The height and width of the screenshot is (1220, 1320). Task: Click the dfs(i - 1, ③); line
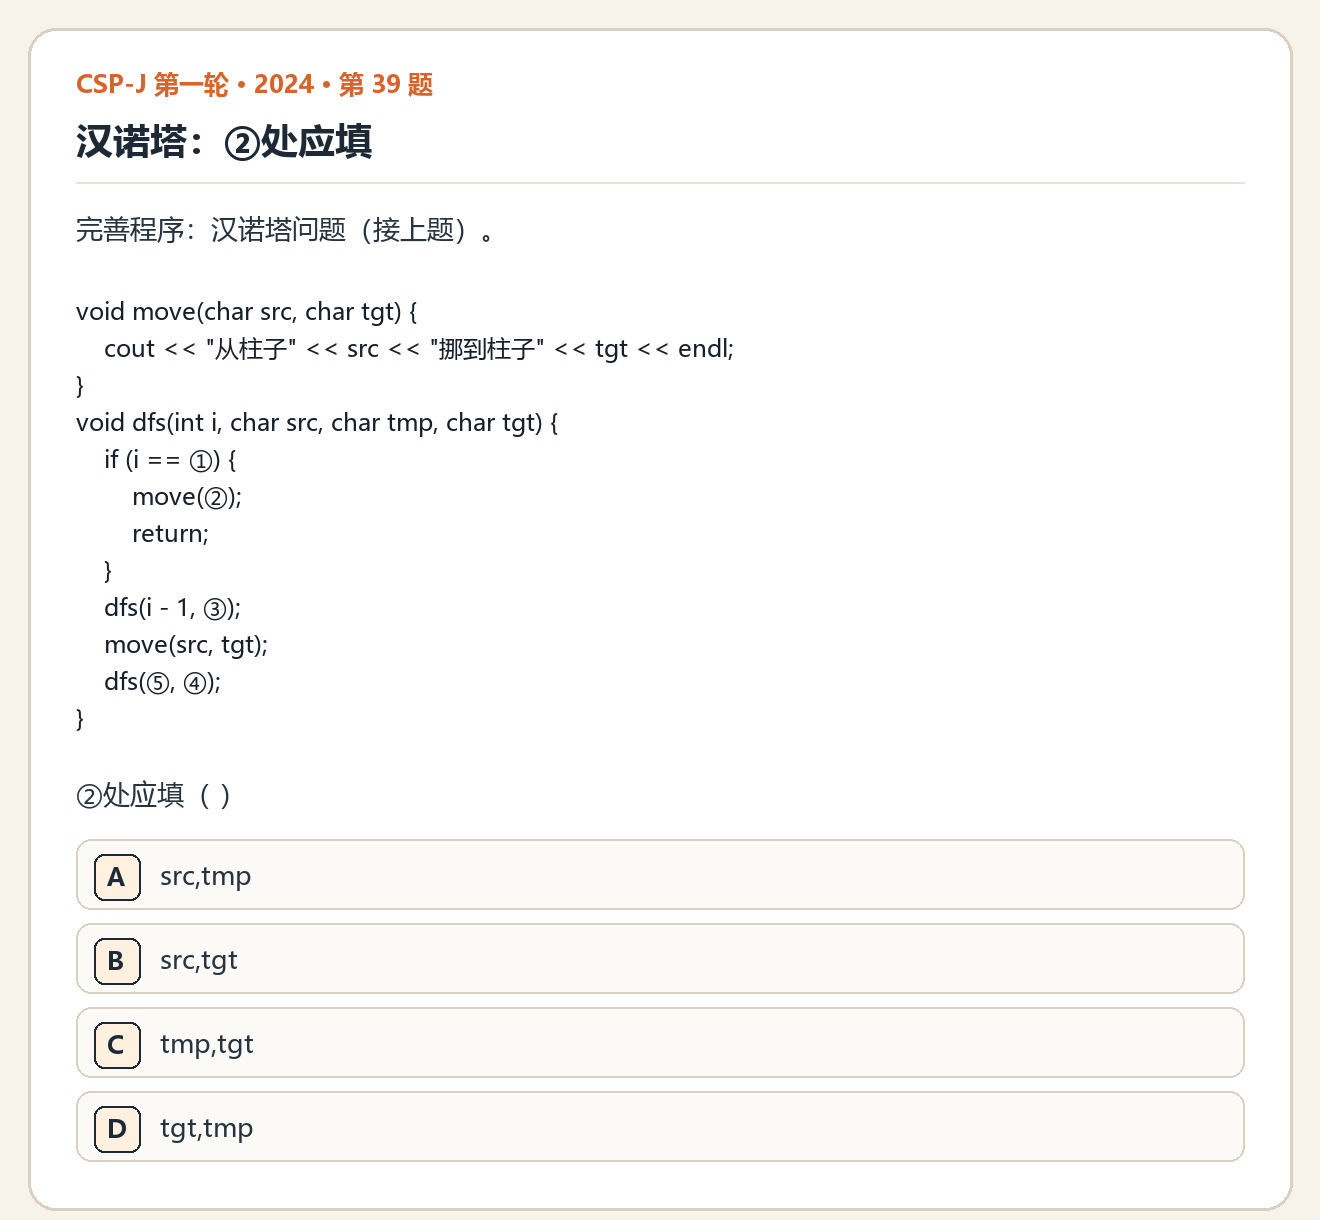(x=172, y=608)
